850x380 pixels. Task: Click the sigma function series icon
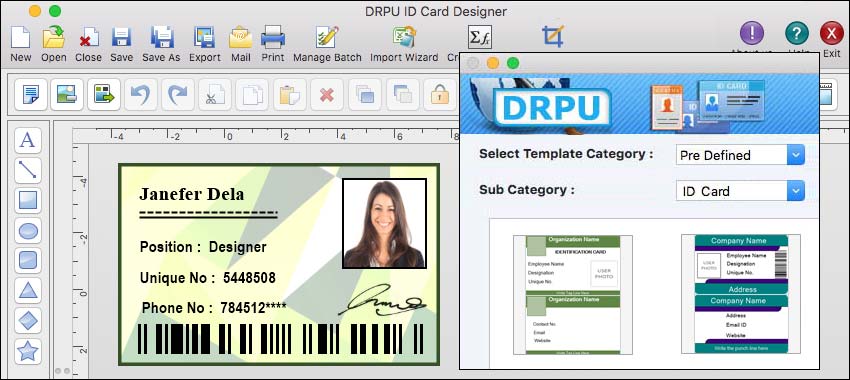pyautogui.click(x=480, y=37)
